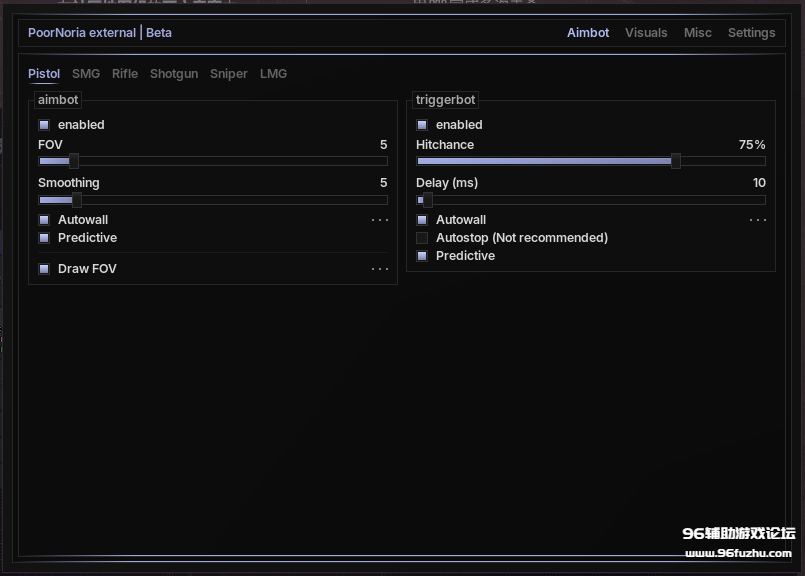
Task: Open the Visuals tab
Action: click(x=646, y=33)
